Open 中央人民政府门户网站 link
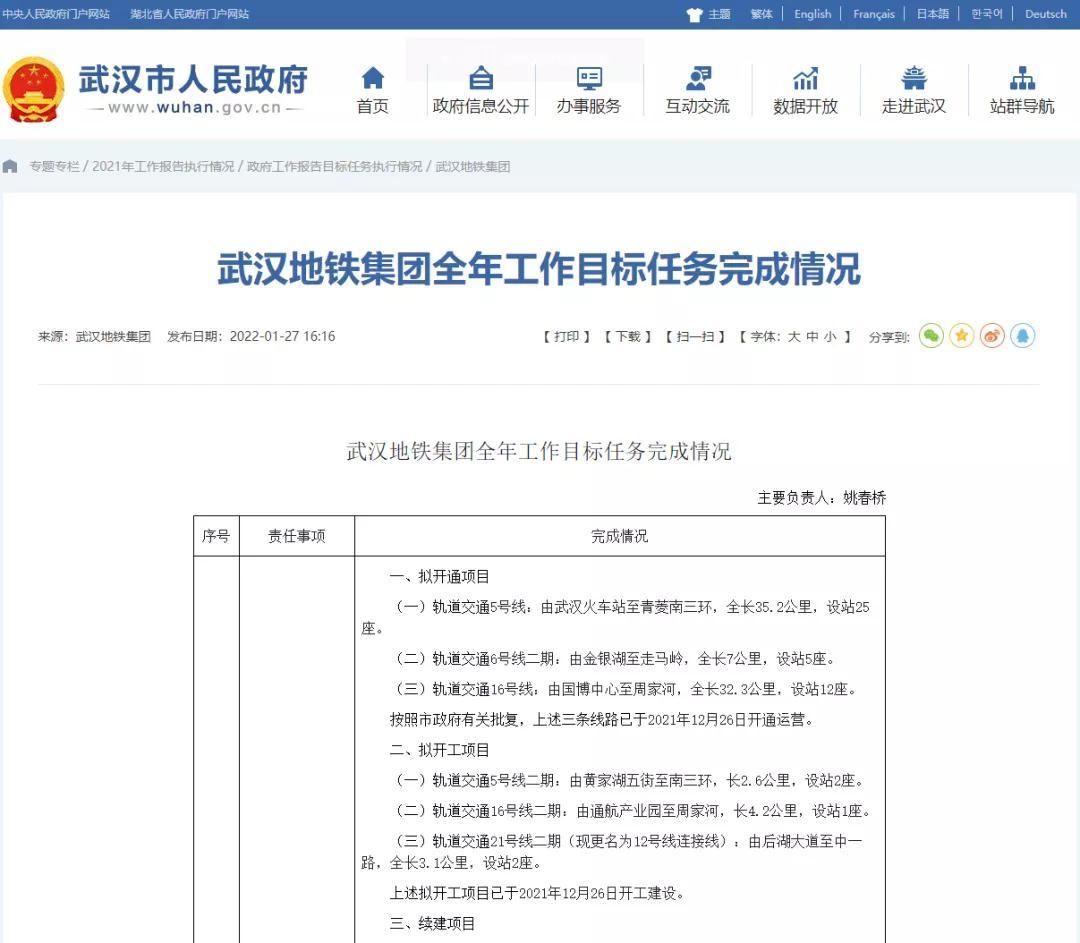The height and width of the screenshot is (943, 1080). click(56, 14)
